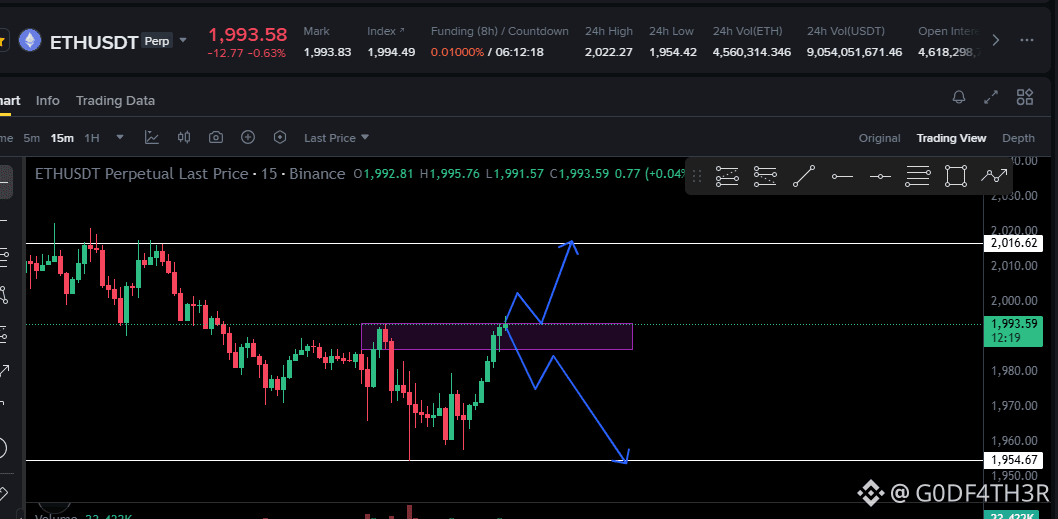This screenshot has height=519, width=1058.
Task: Click the 24h Low value 1,954.42
Action: coord(673,52)
